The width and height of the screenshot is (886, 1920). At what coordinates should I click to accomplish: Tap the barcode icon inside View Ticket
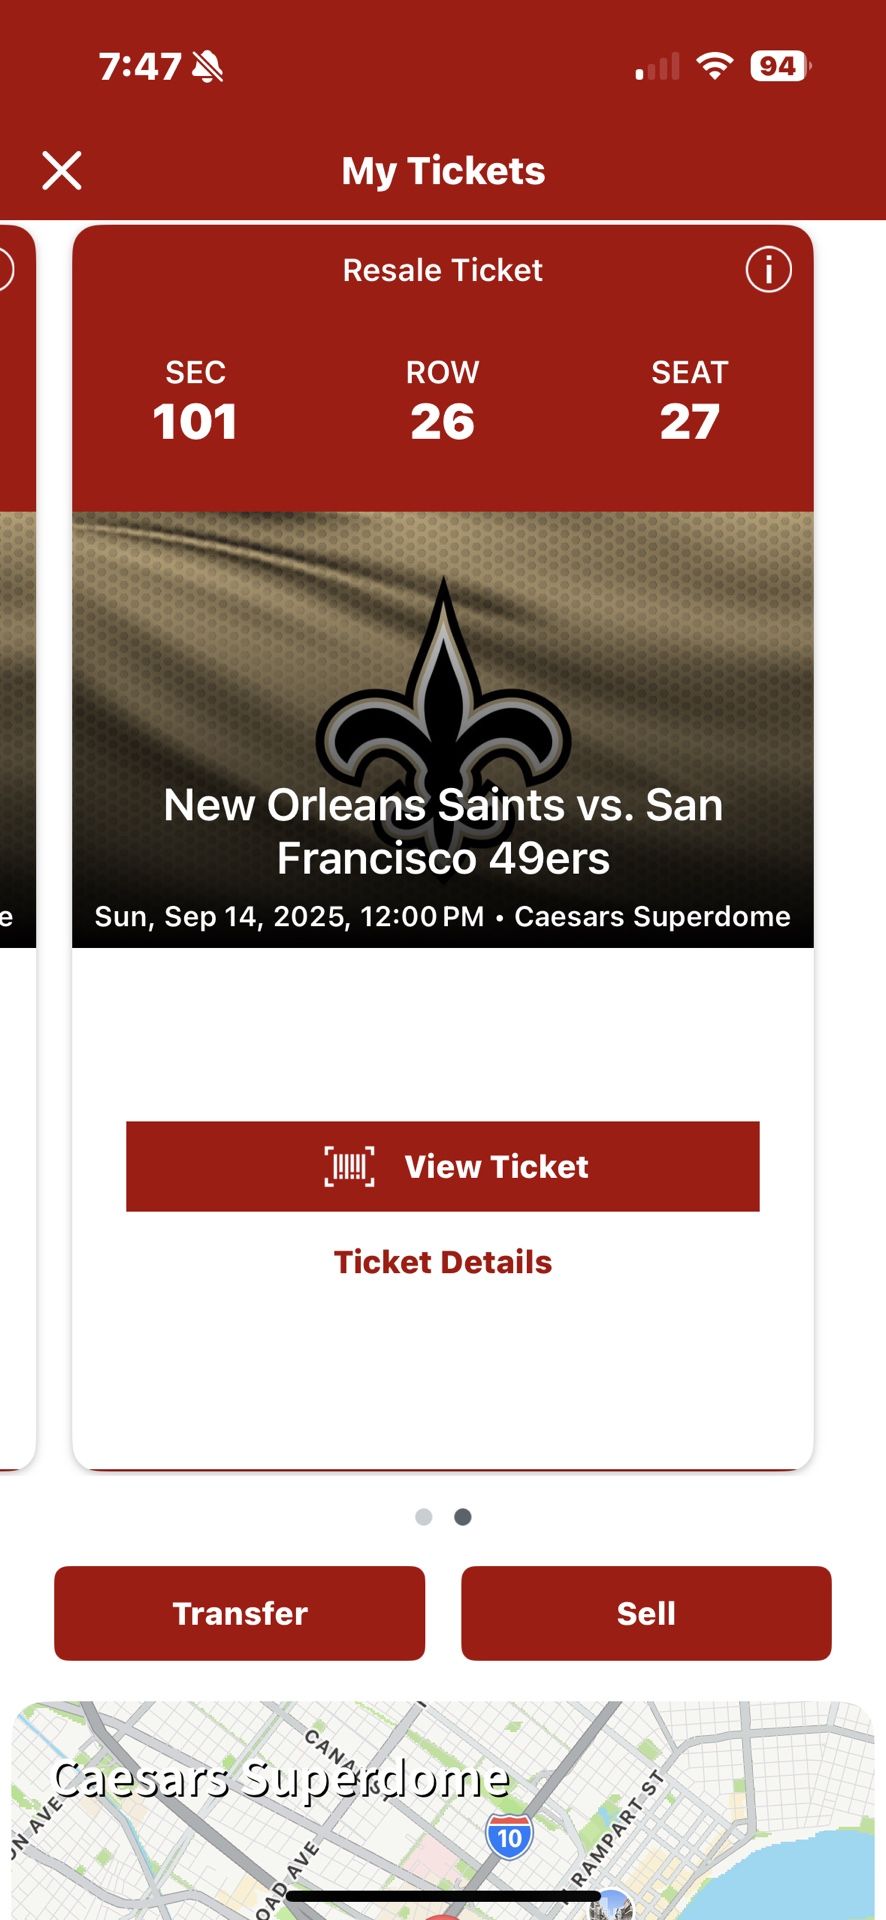tap(348, 1165)
